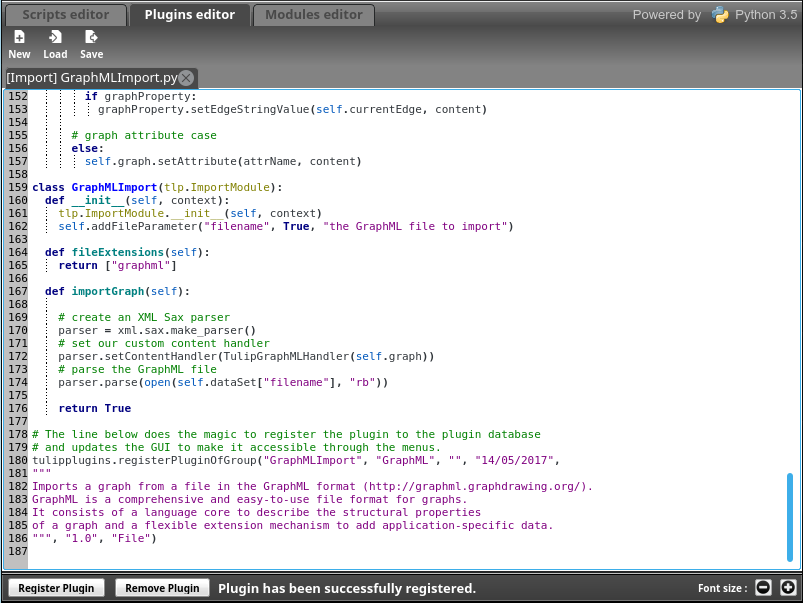
Task: Click the def importGraph line
Action: point(116,291)
